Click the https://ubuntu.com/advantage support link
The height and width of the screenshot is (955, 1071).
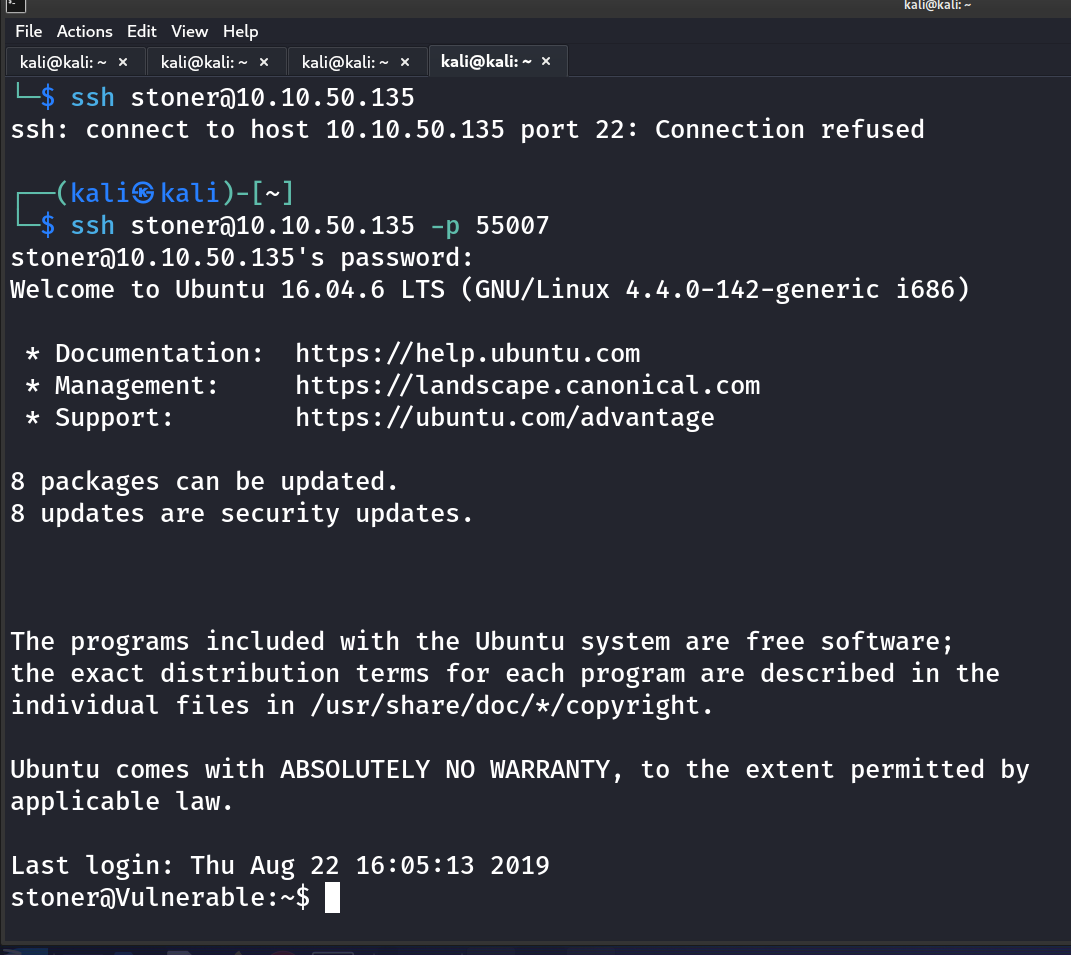504,418
